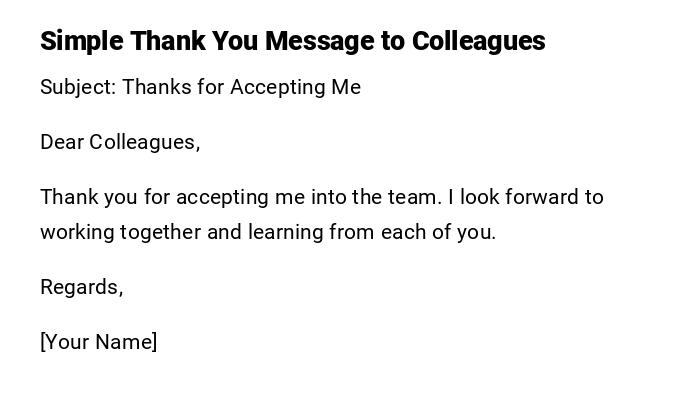Screen dimensions: 700x405
Task: Click 'Me' at the subject line's end
Action: pyautogui.click(x=345, y=87)
